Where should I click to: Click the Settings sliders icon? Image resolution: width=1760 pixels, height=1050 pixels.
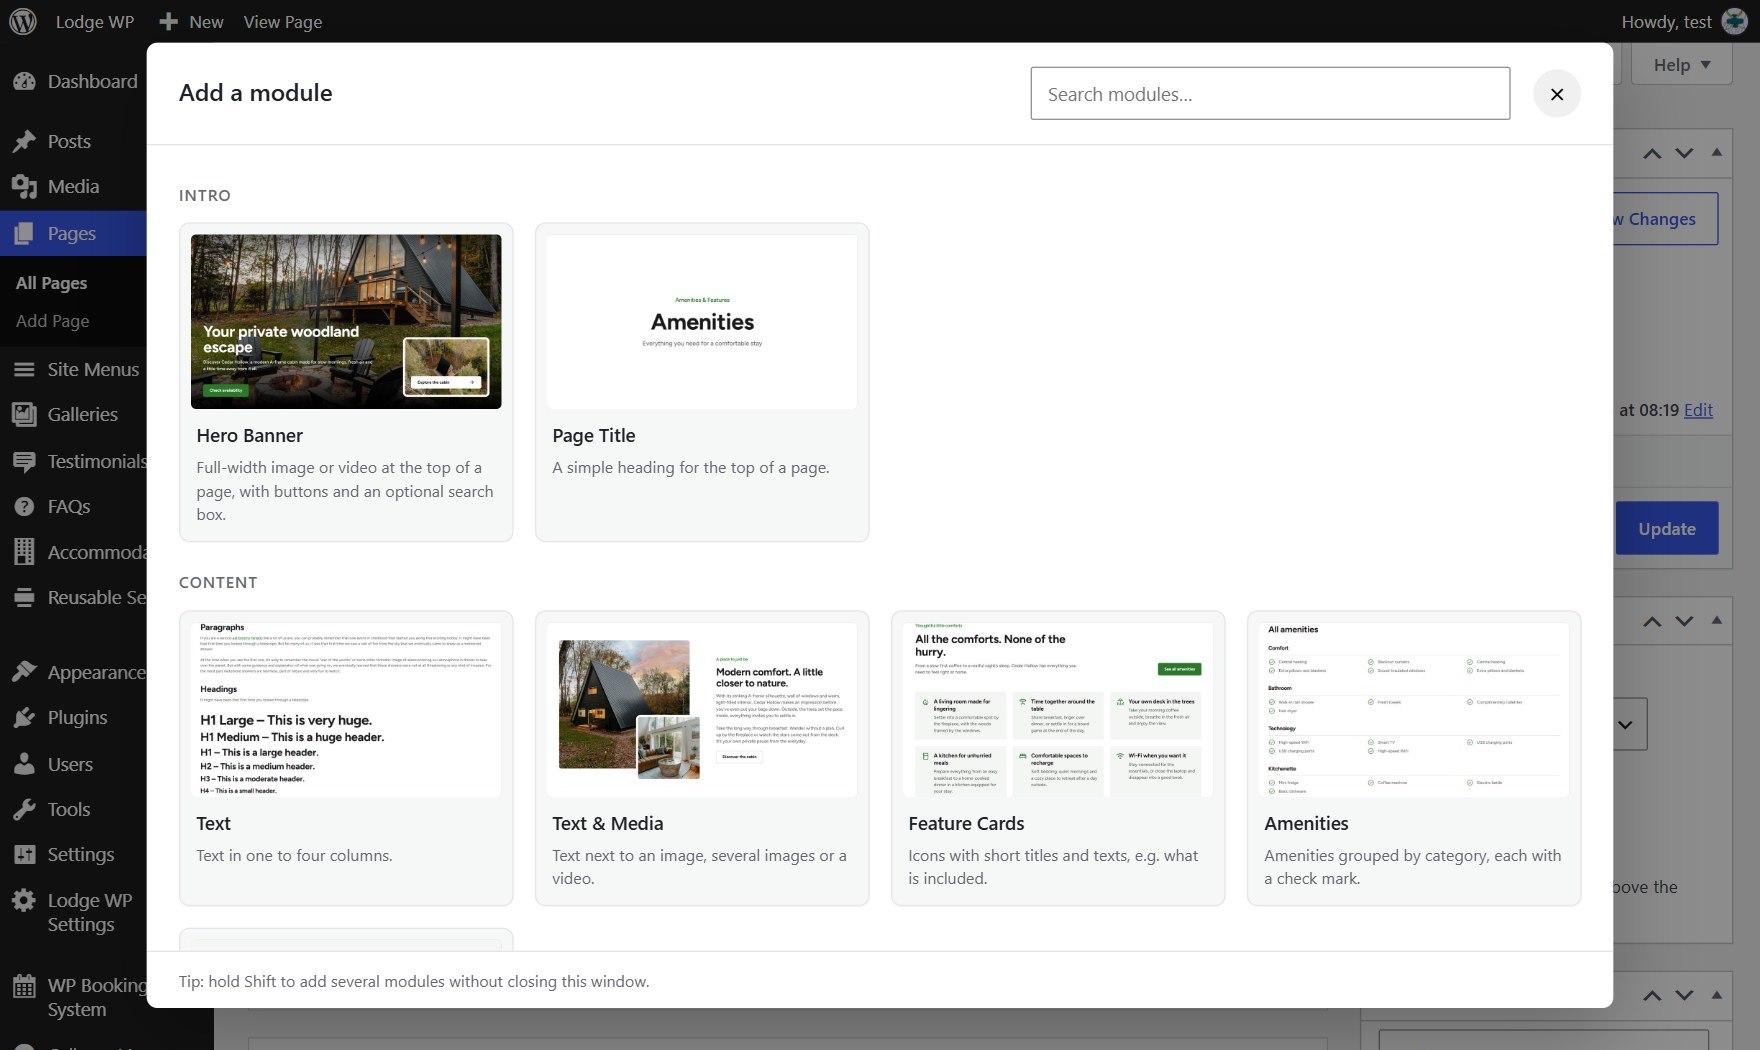[x=24, y=855]
